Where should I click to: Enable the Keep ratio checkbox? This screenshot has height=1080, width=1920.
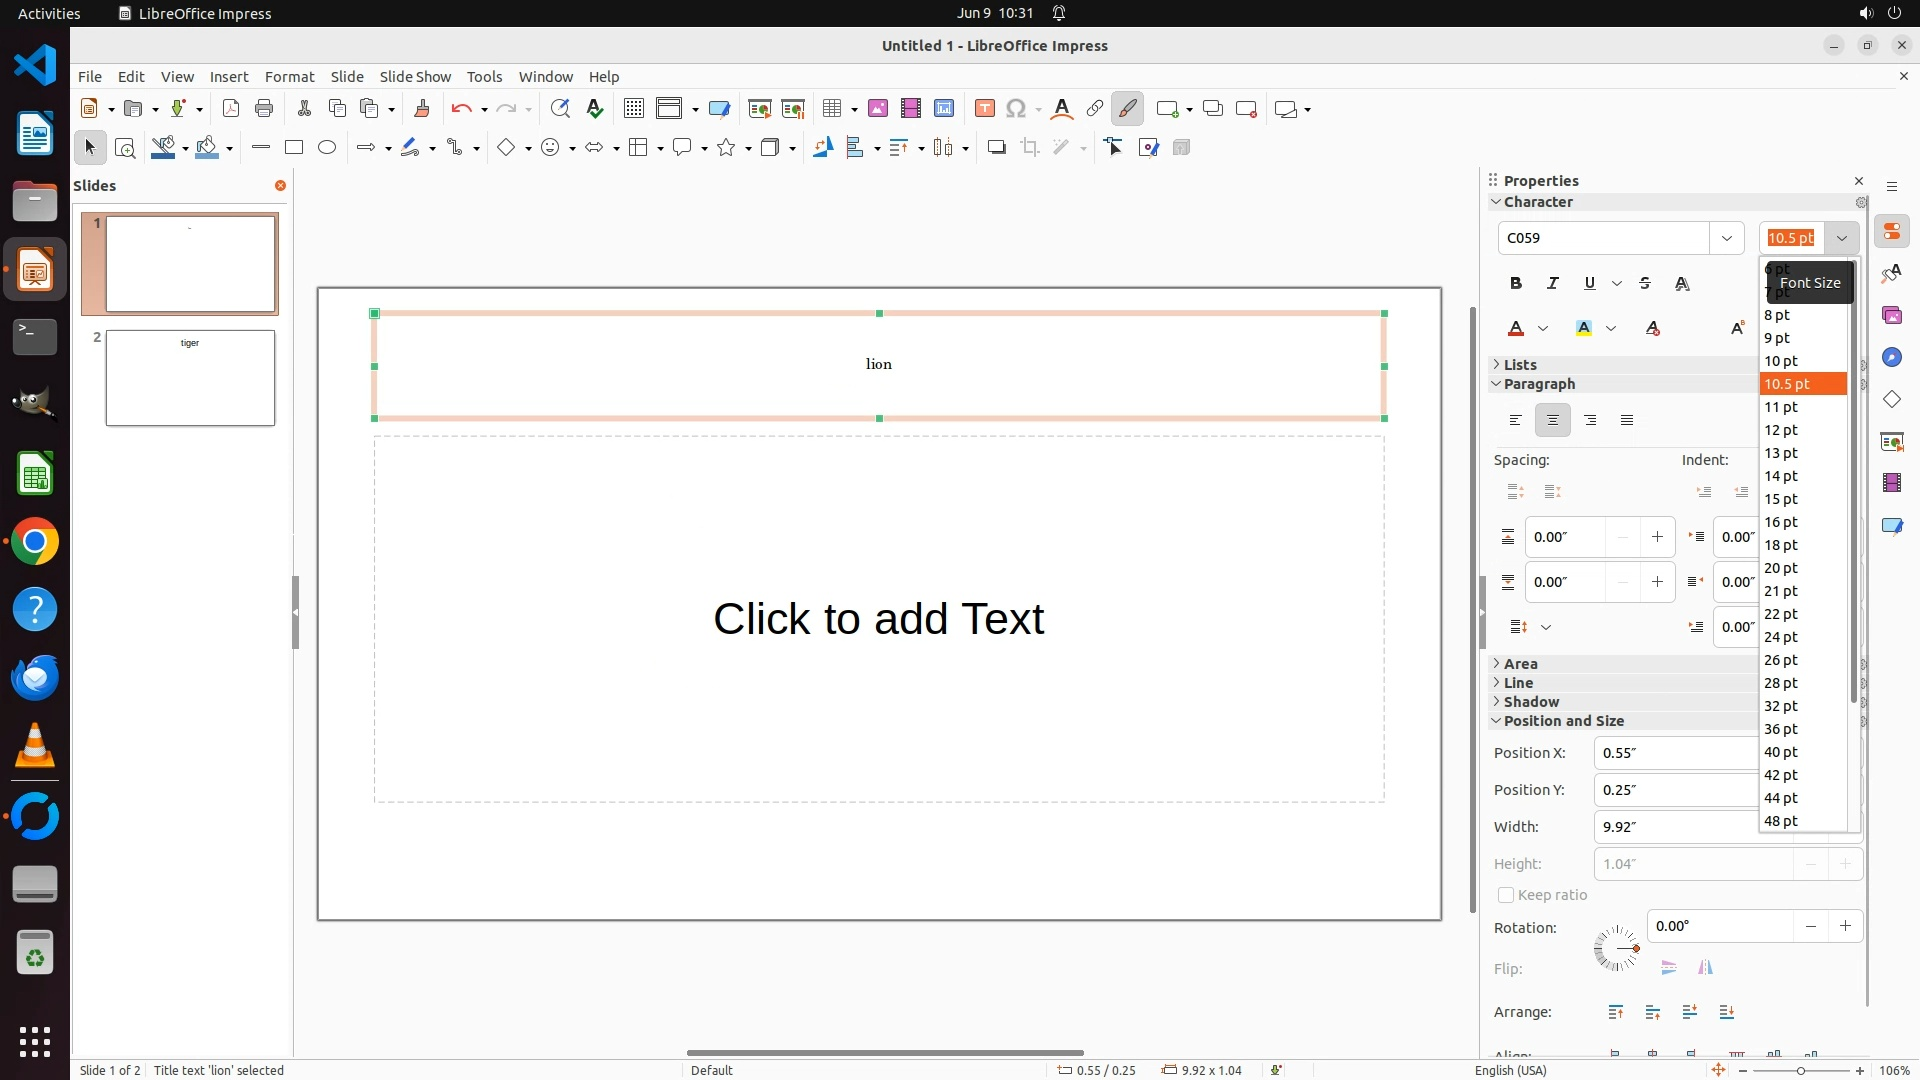pos(1506,895)
